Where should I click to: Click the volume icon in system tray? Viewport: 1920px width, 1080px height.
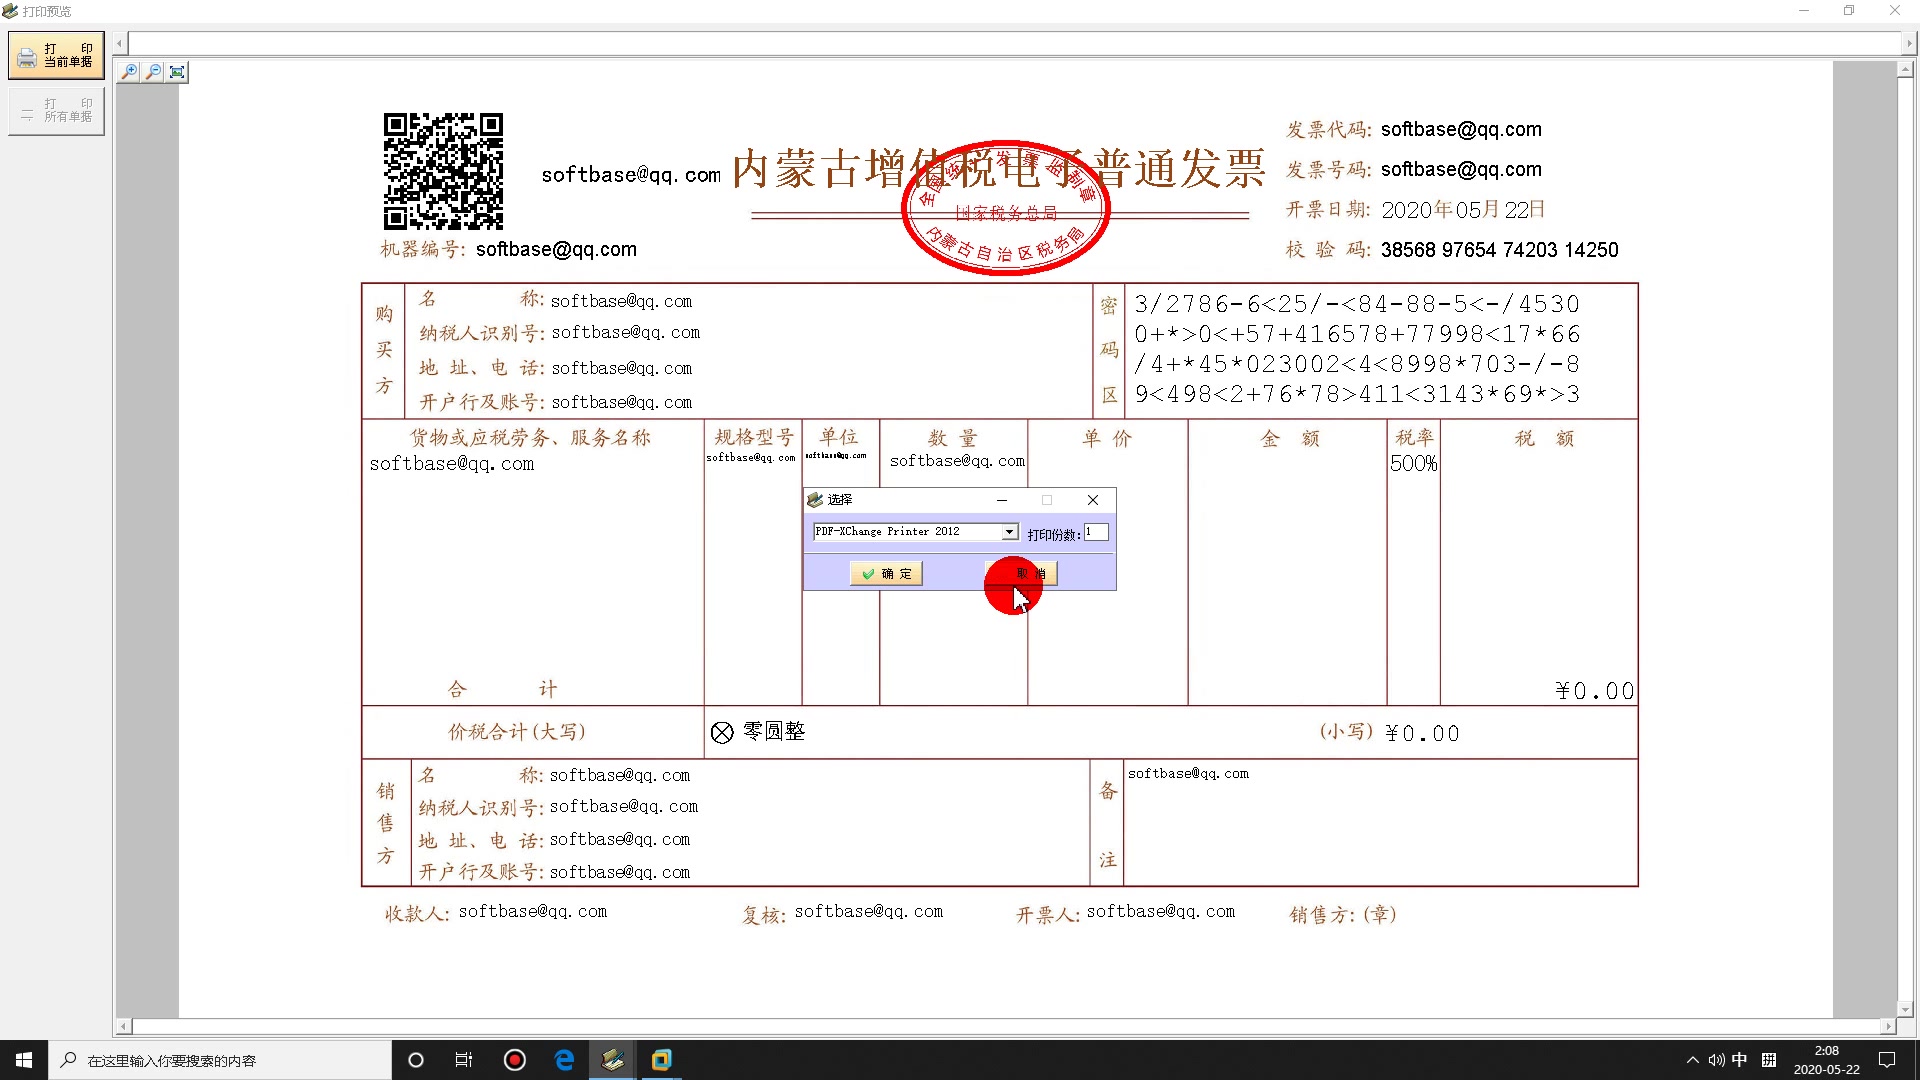pos(1716,1060)
